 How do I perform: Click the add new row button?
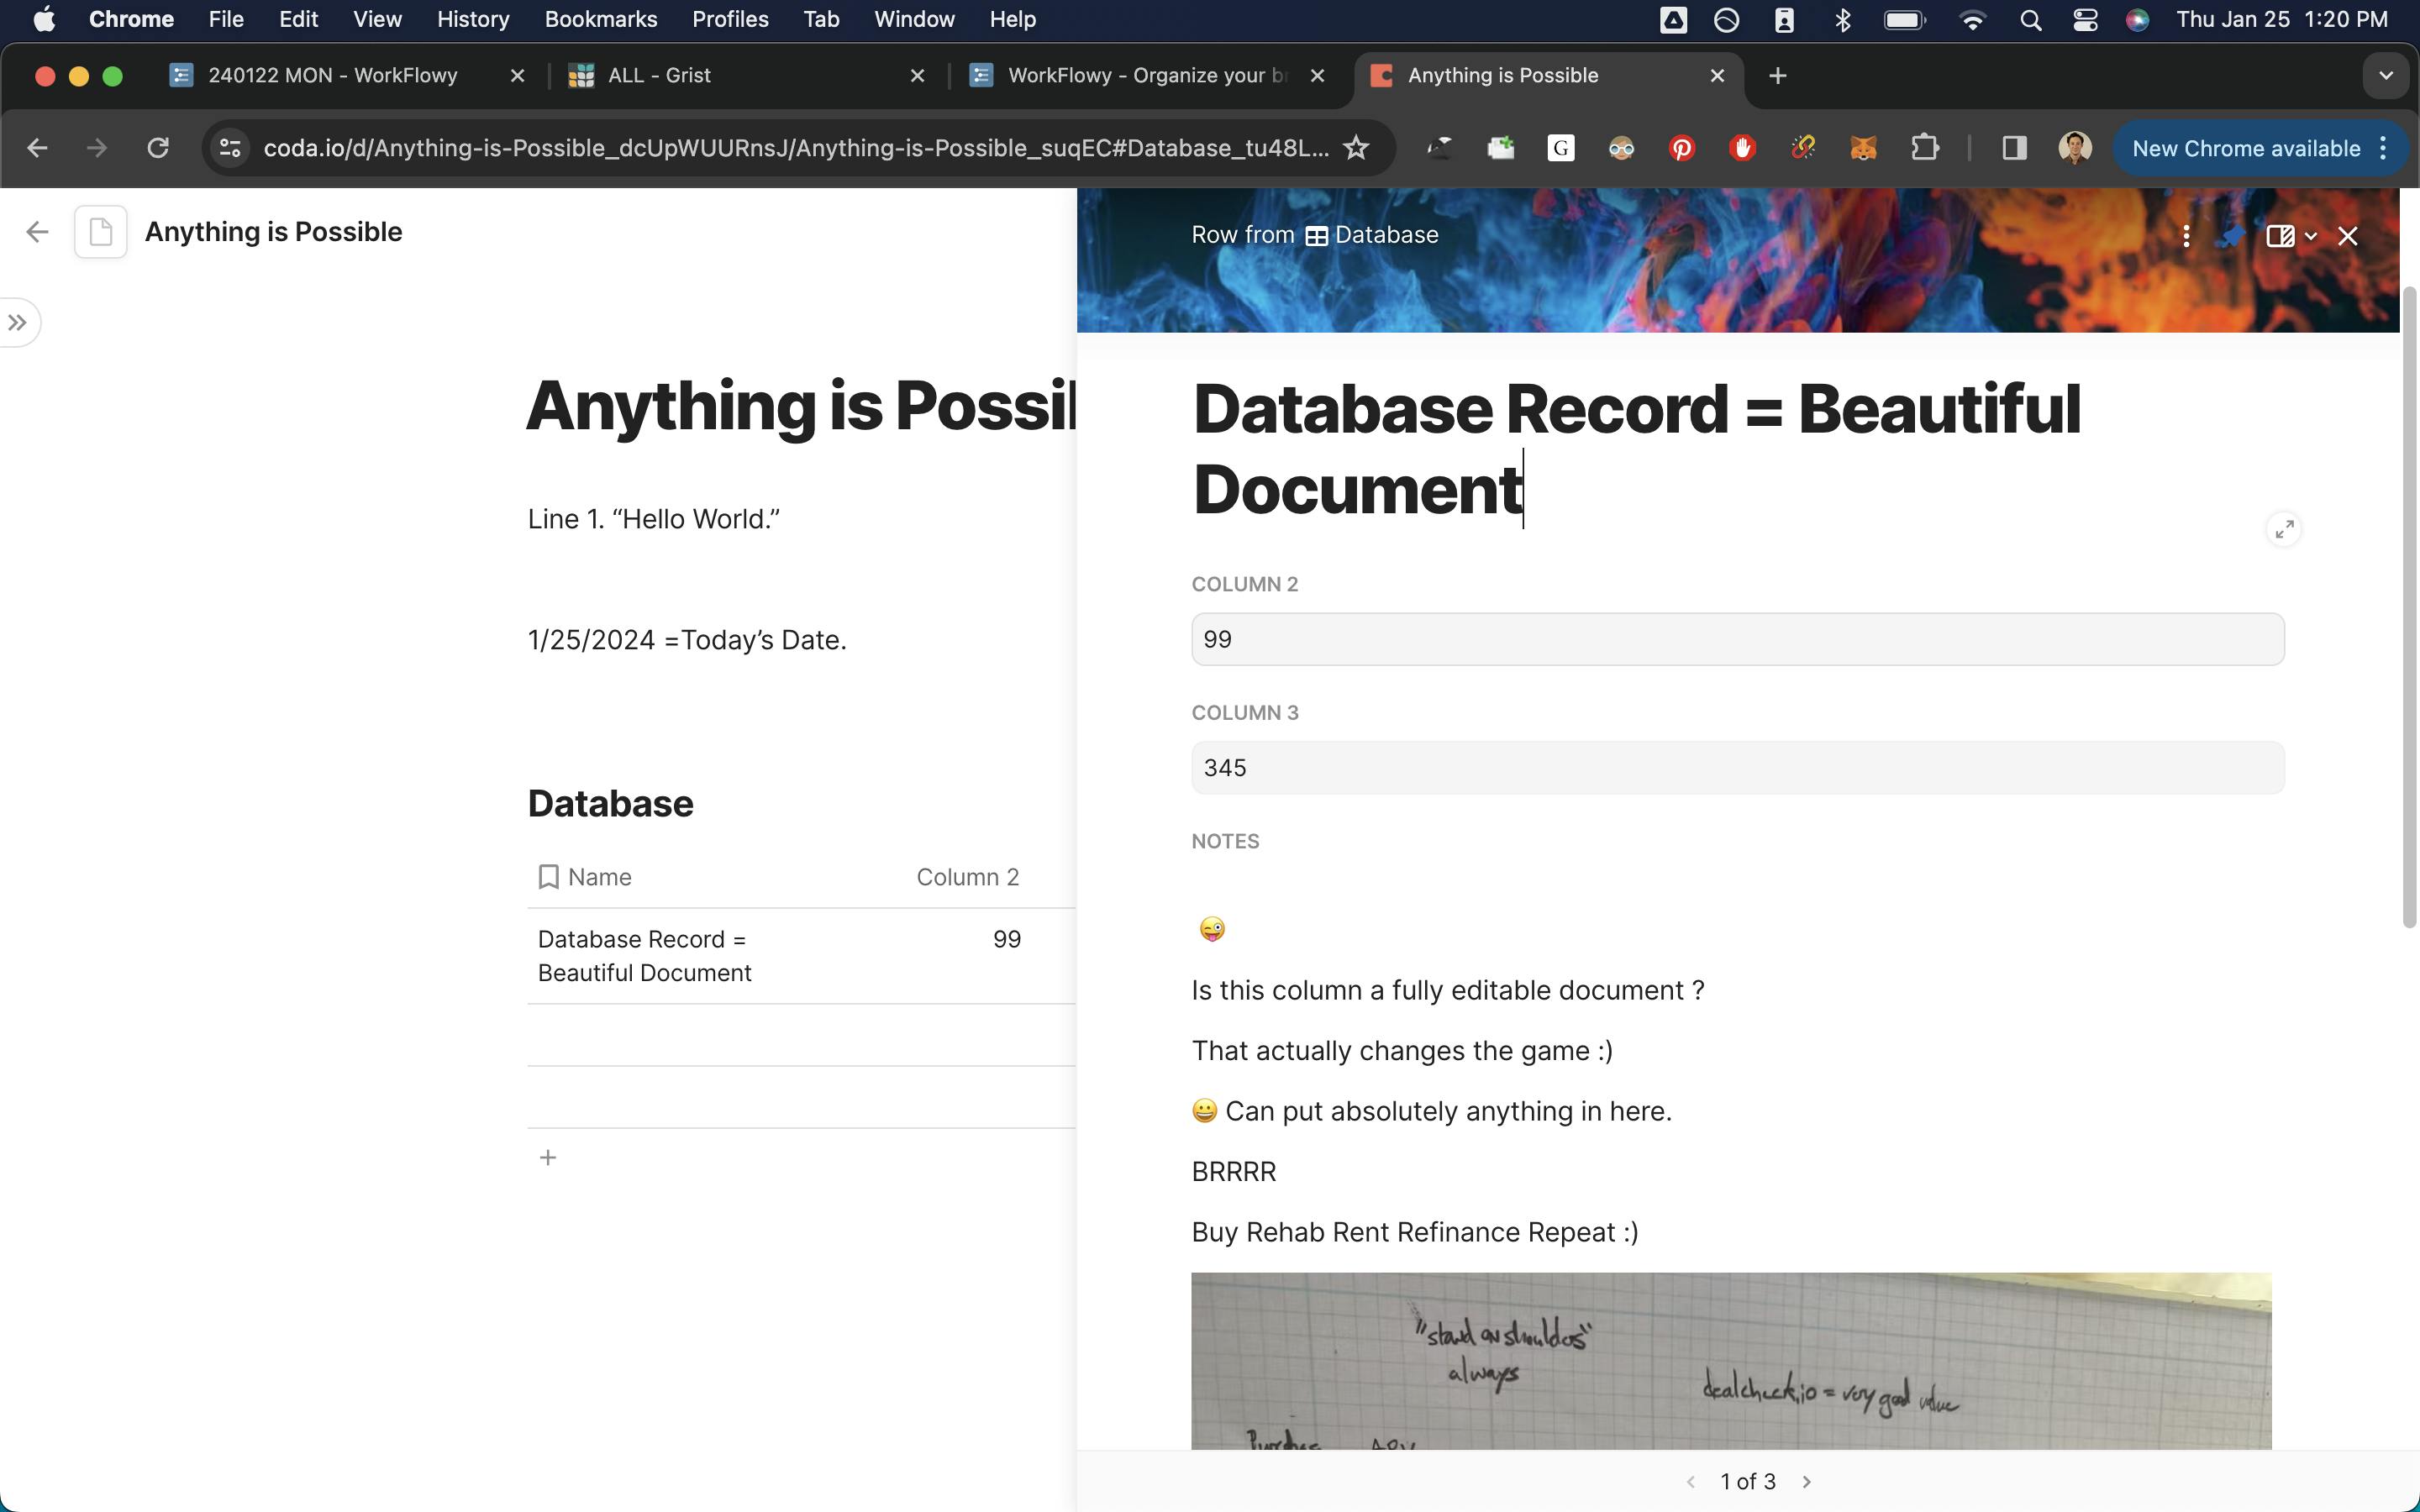pyautogui.click(x=547, y=1155)
